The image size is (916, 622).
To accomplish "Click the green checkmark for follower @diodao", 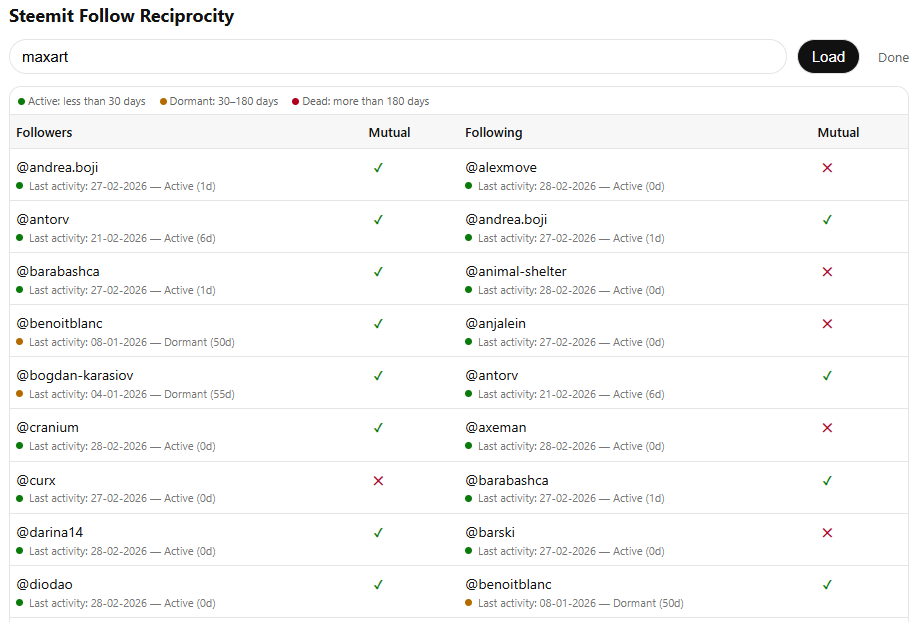I will point(378,585).
